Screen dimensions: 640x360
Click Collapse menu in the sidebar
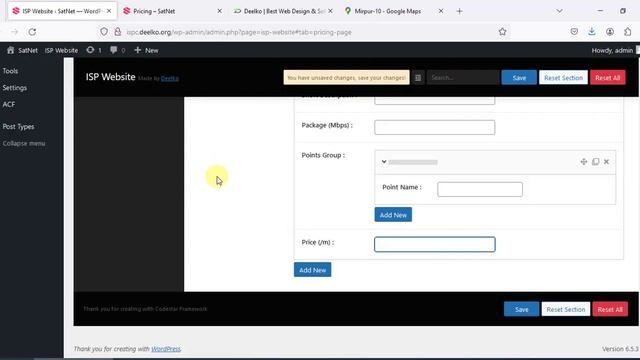point(24,143)
